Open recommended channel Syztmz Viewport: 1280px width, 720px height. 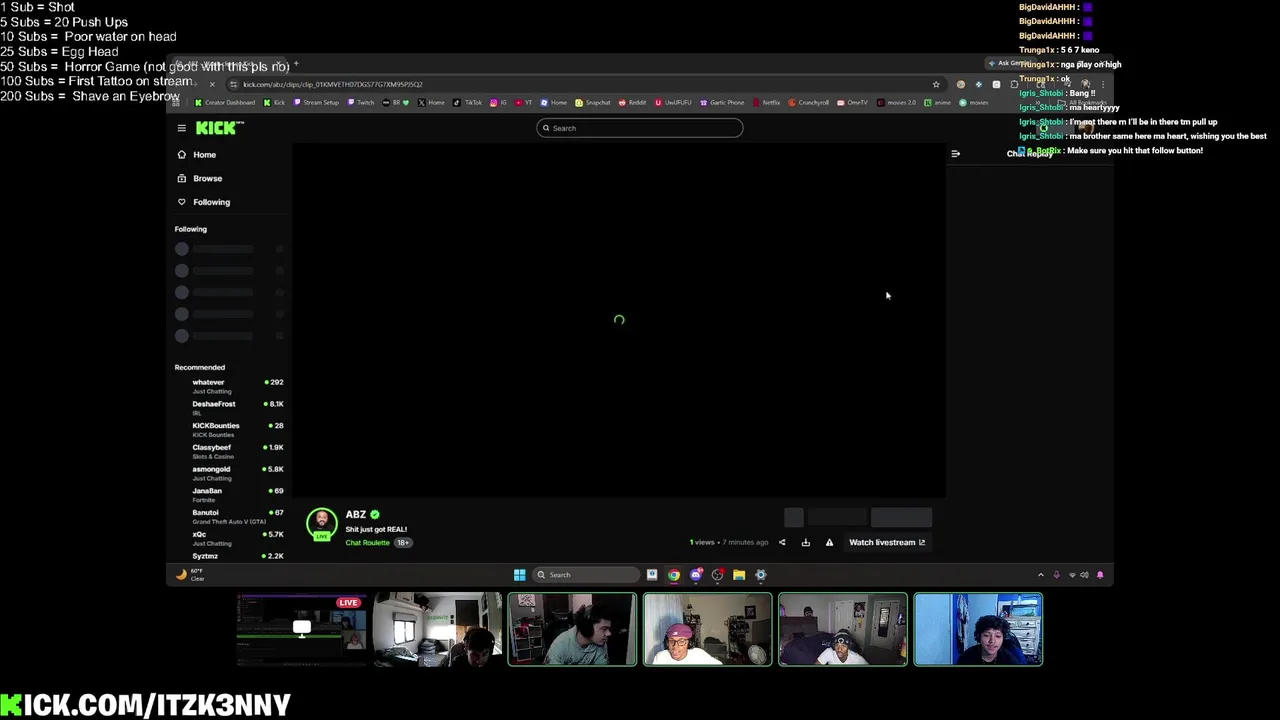pyautogui.click(x=229, y=556)
